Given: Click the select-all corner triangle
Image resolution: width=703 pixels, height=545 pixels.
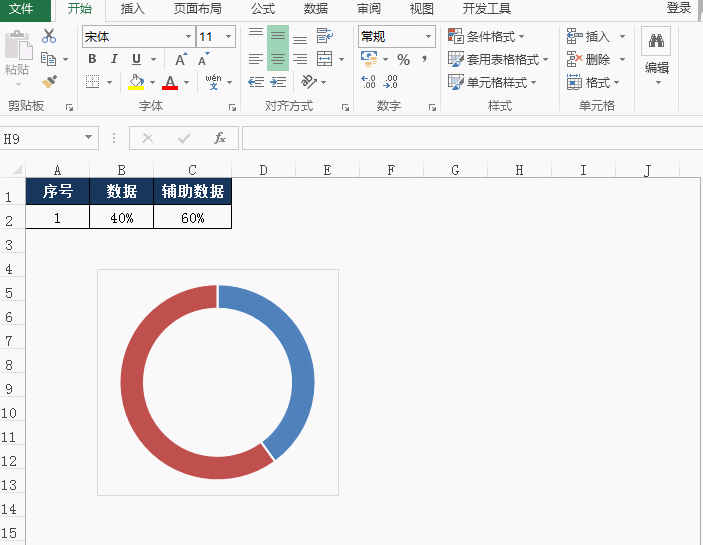Looking at the screenshot, I should [x=17, y=169].
